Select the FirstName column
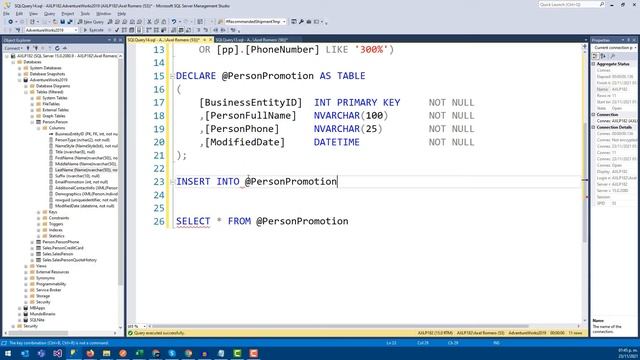The image size is (640, 360). click(86, 158)
